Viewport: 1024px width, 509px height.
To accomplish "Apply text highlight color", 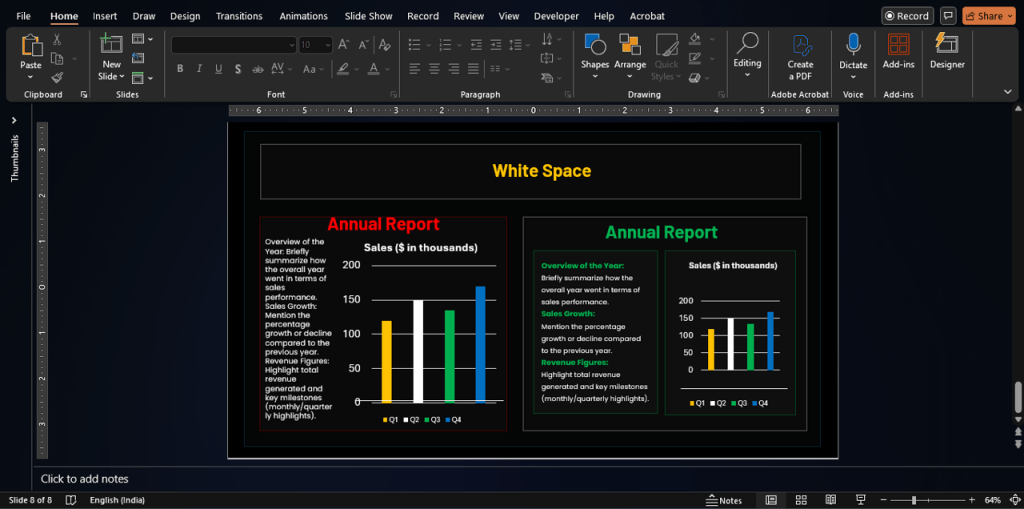I will [343, 69].
